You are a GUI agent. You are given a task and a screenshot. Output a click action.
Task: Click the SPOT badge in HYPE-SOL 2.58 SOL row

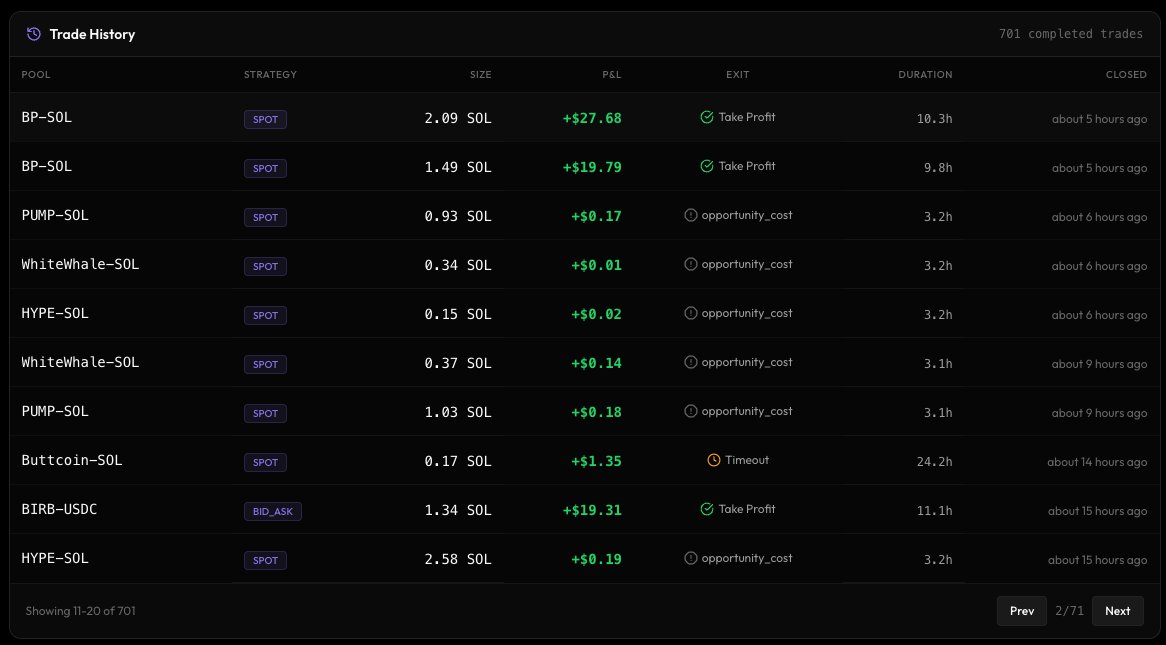pyautogui.click(x=265, y=561)
